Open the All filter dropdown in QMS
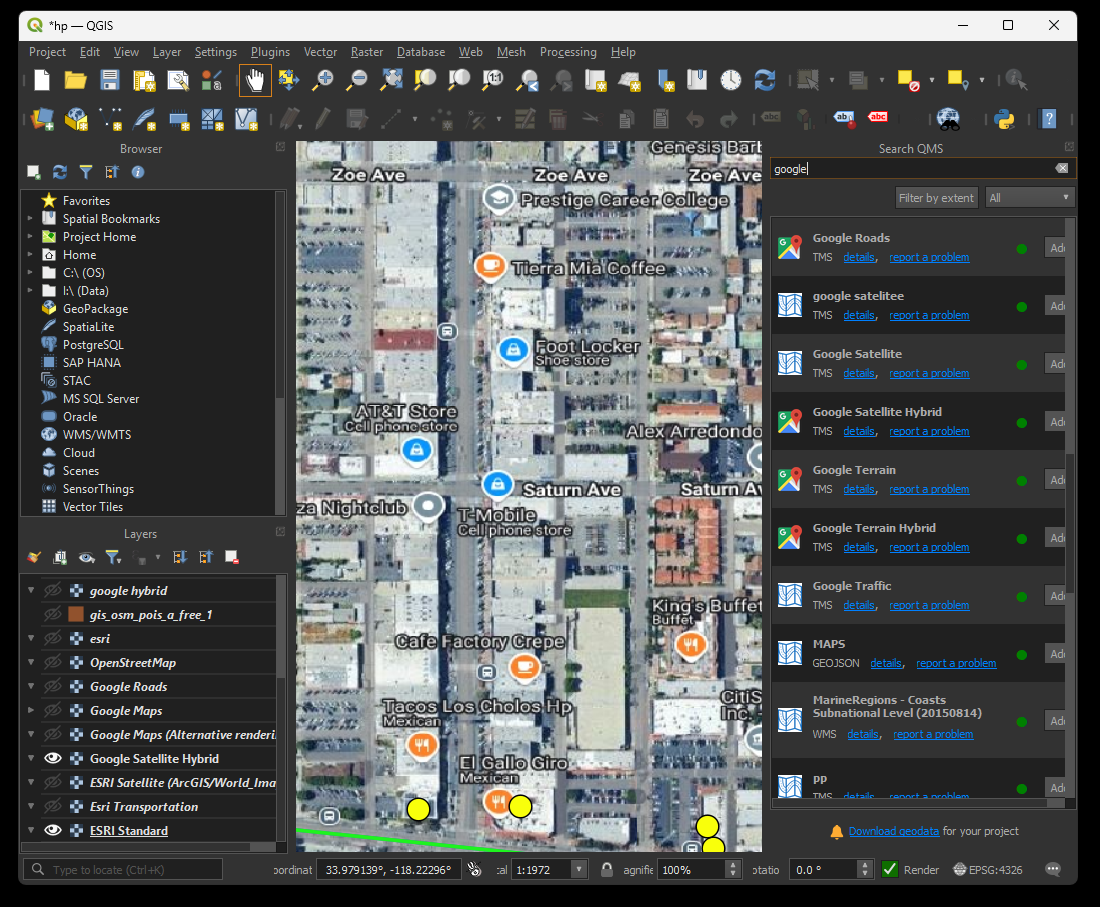Image resolution: width=1100 pixels, height=907 pixels. click(1029, 198)
